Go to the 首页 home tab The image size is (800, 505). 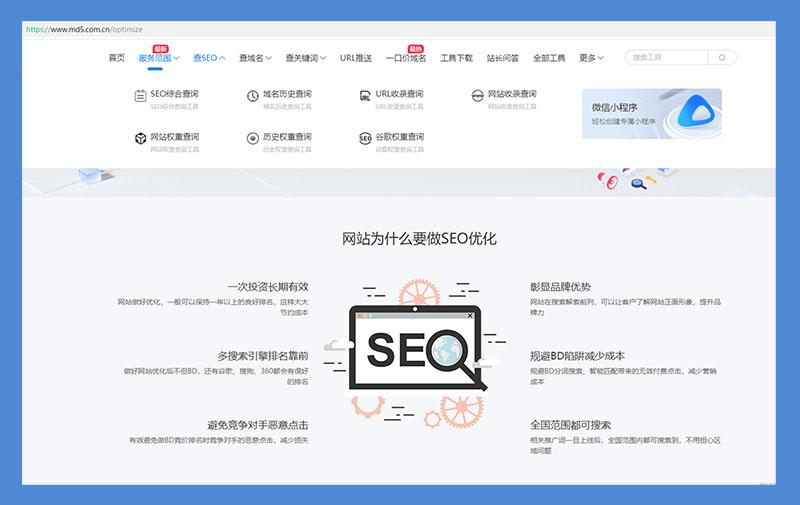point(117,58)
